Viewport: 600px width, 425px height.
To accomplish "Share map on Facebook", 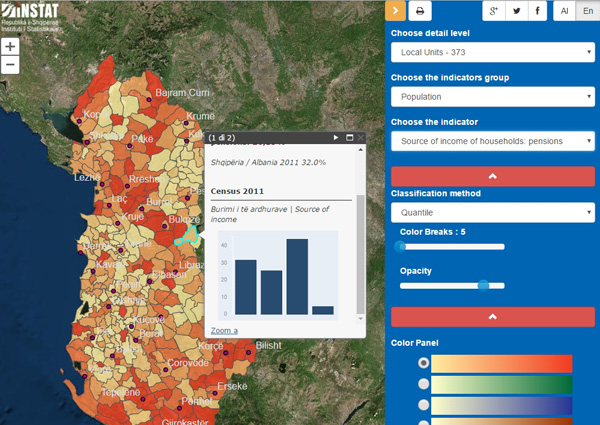I will 537,11.
